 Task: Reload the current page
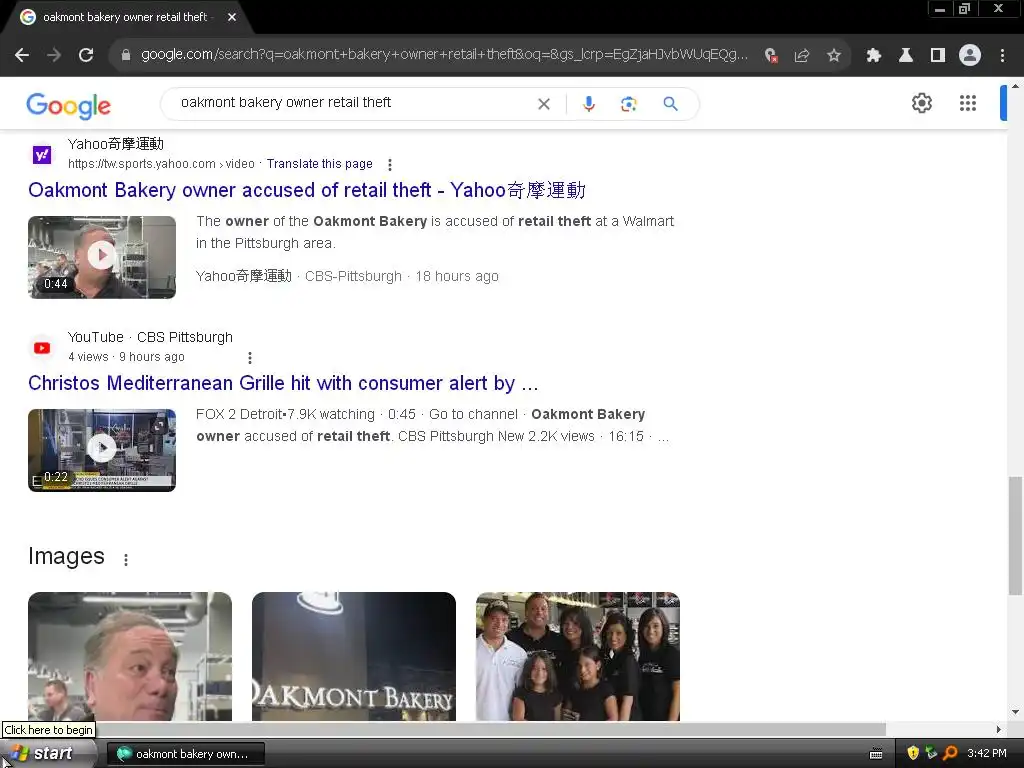coord(86,56)
